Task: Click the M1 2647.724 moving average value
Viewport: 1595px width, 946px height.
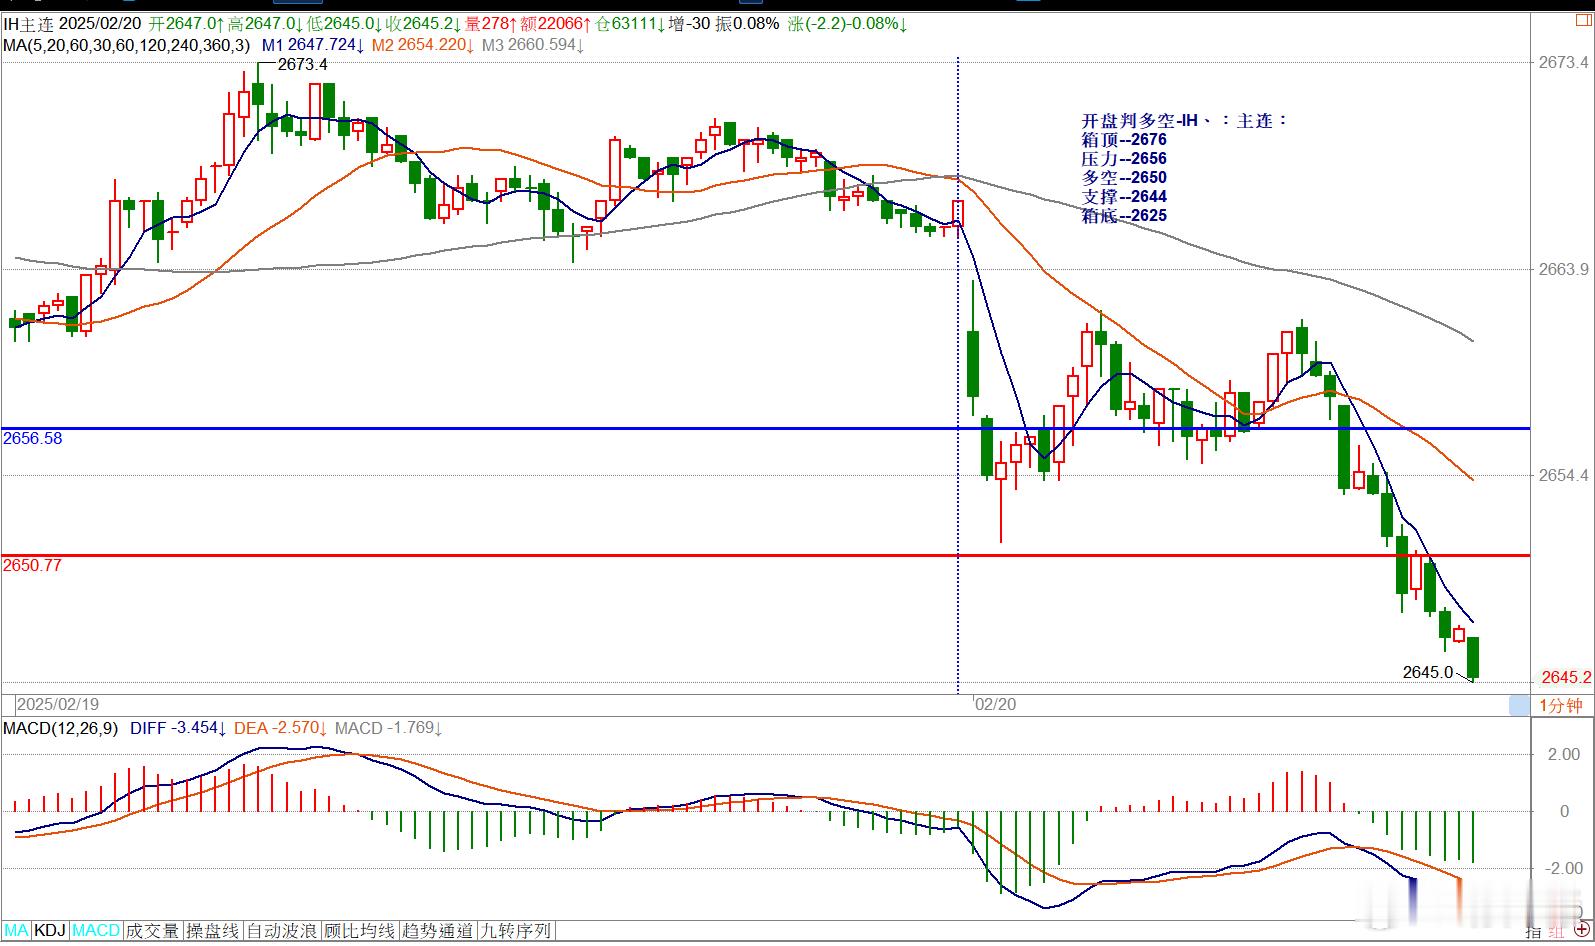Action: point(313,45)
